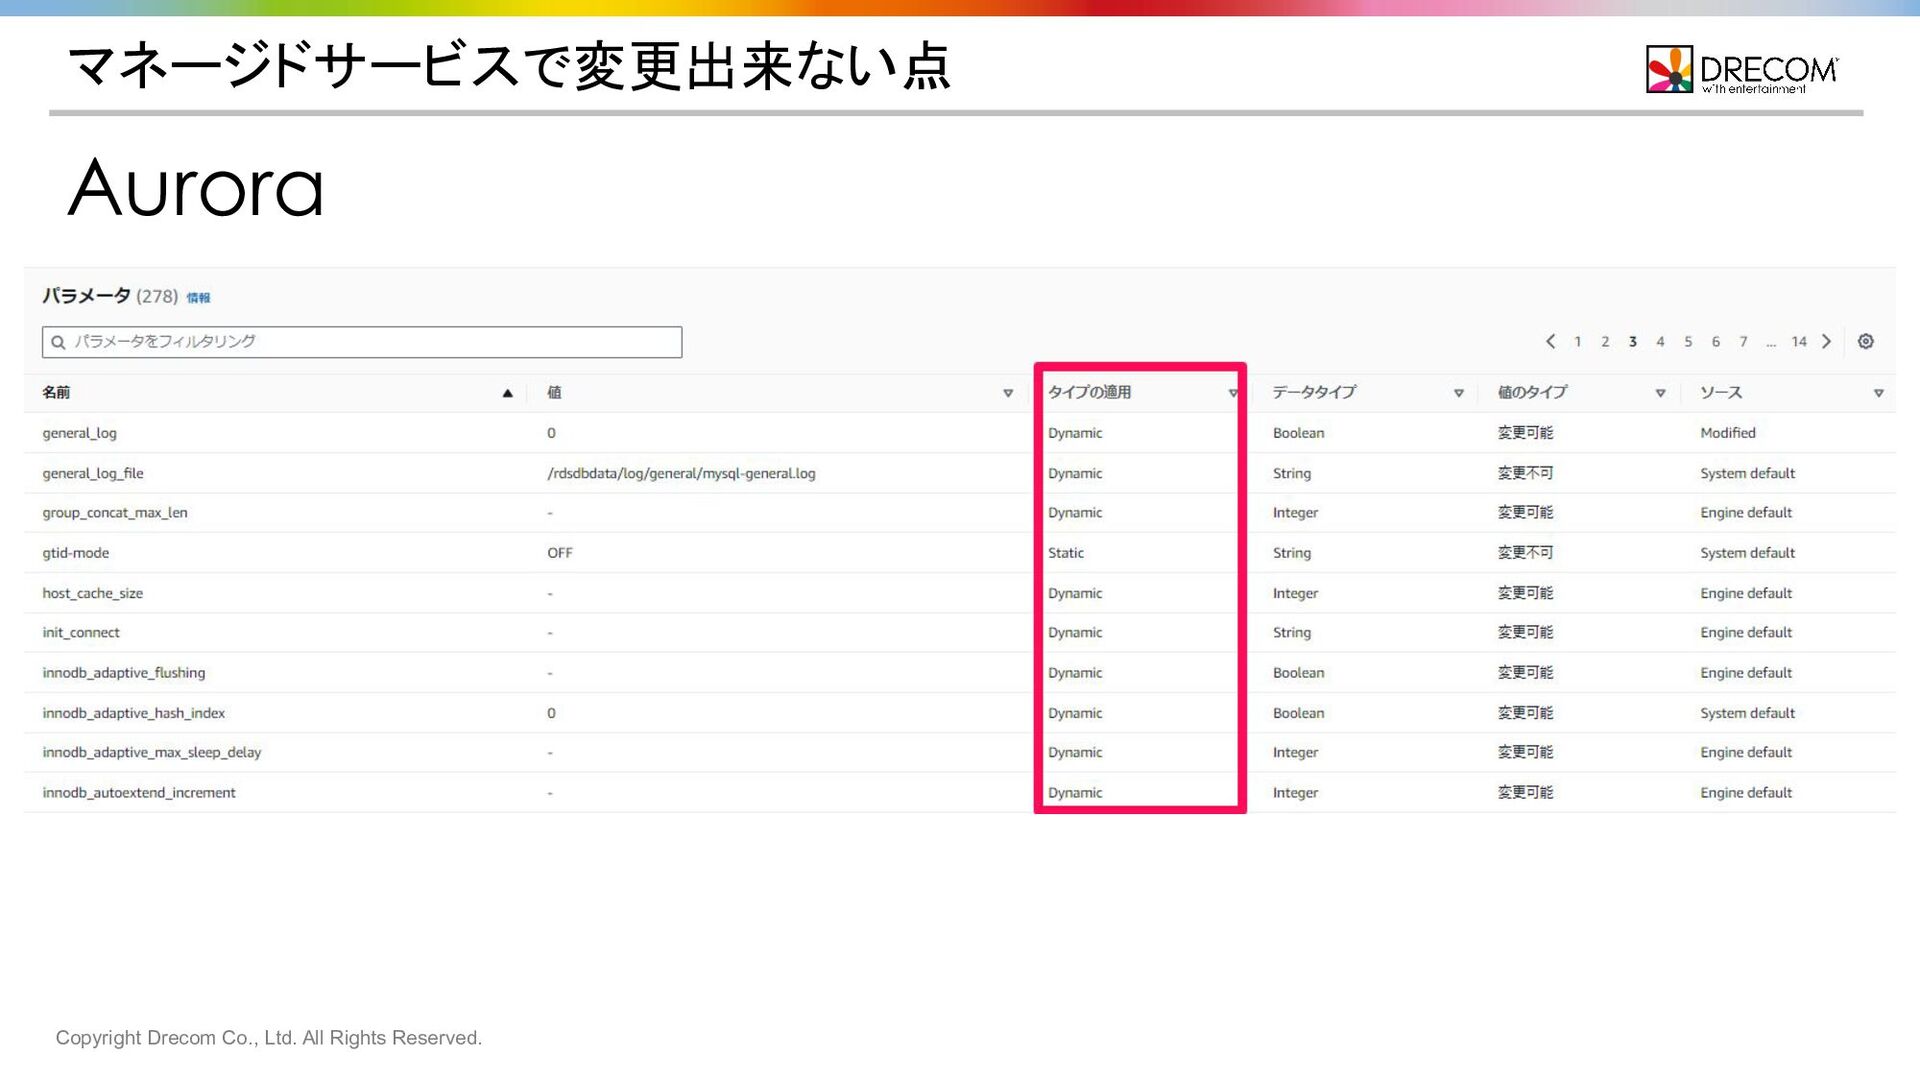Open the データタイプ column sort arrow
1920x1080 pixels.
pyautogui.click(x=1459, y=393)
